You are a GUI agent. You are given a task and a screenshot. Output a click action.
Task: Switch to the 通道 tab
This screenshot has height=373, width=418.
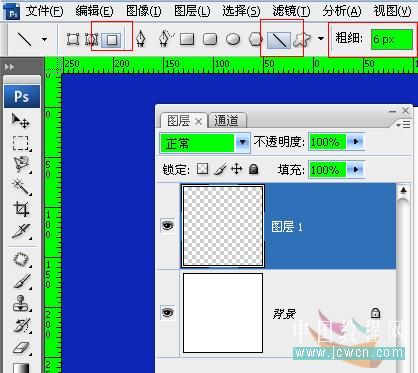pyautogui.click(x=227, y=120)
